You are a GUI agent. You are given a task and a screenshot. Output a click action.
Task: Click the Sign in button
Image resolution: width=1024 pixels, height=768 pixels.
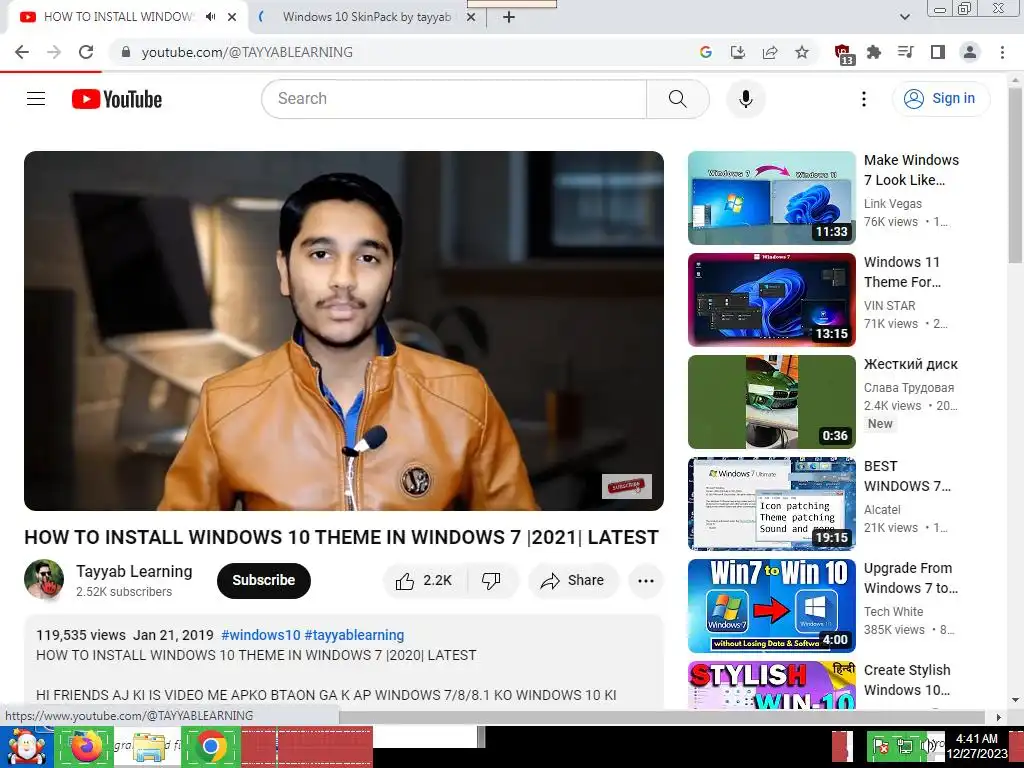[941, 99]
